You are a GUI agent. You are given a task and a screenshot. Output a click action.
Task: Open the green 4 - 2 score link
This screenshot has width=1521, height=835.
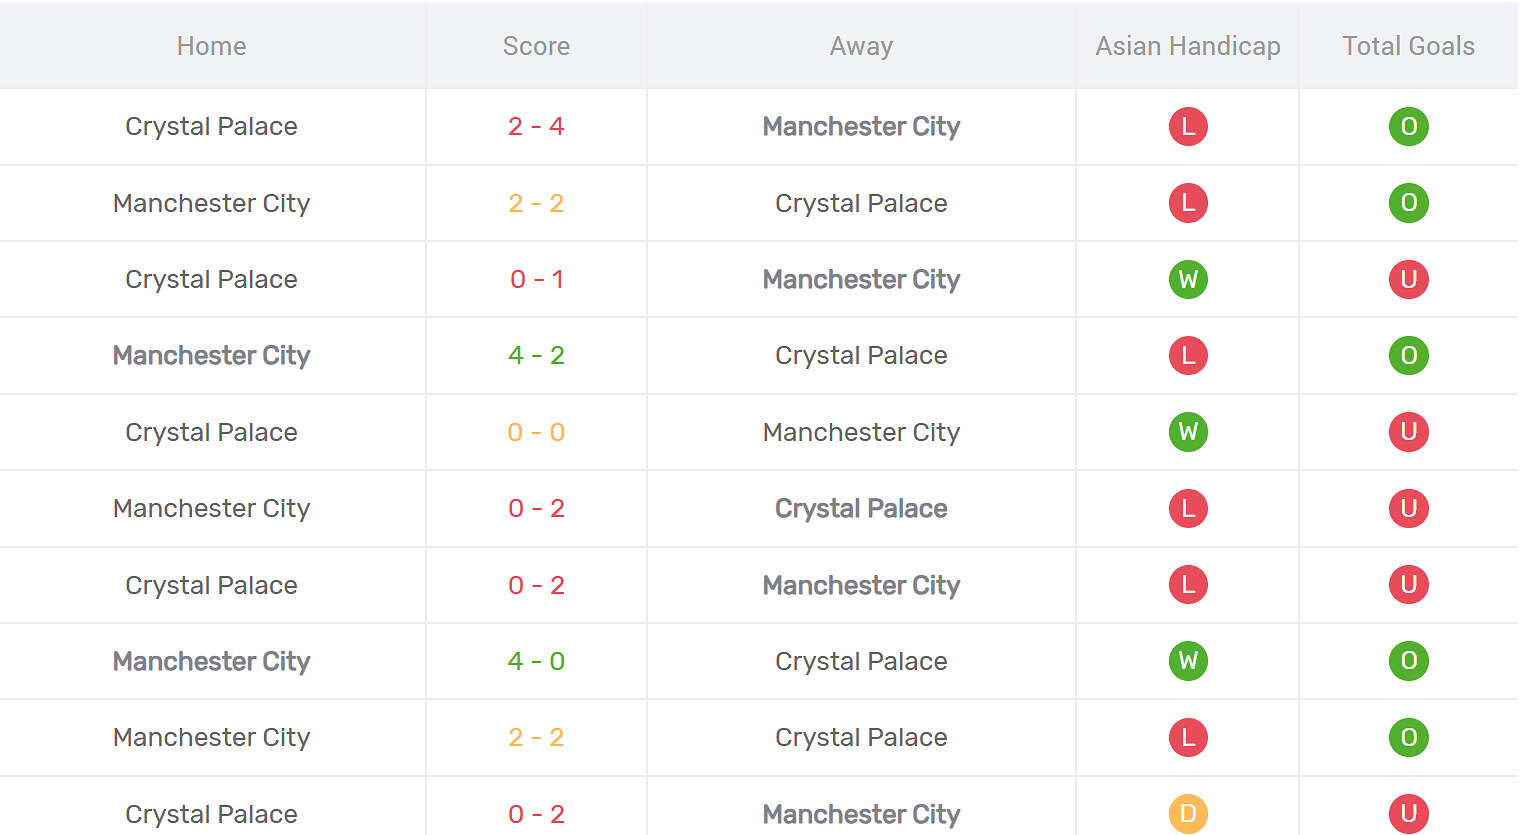point(536,356)
